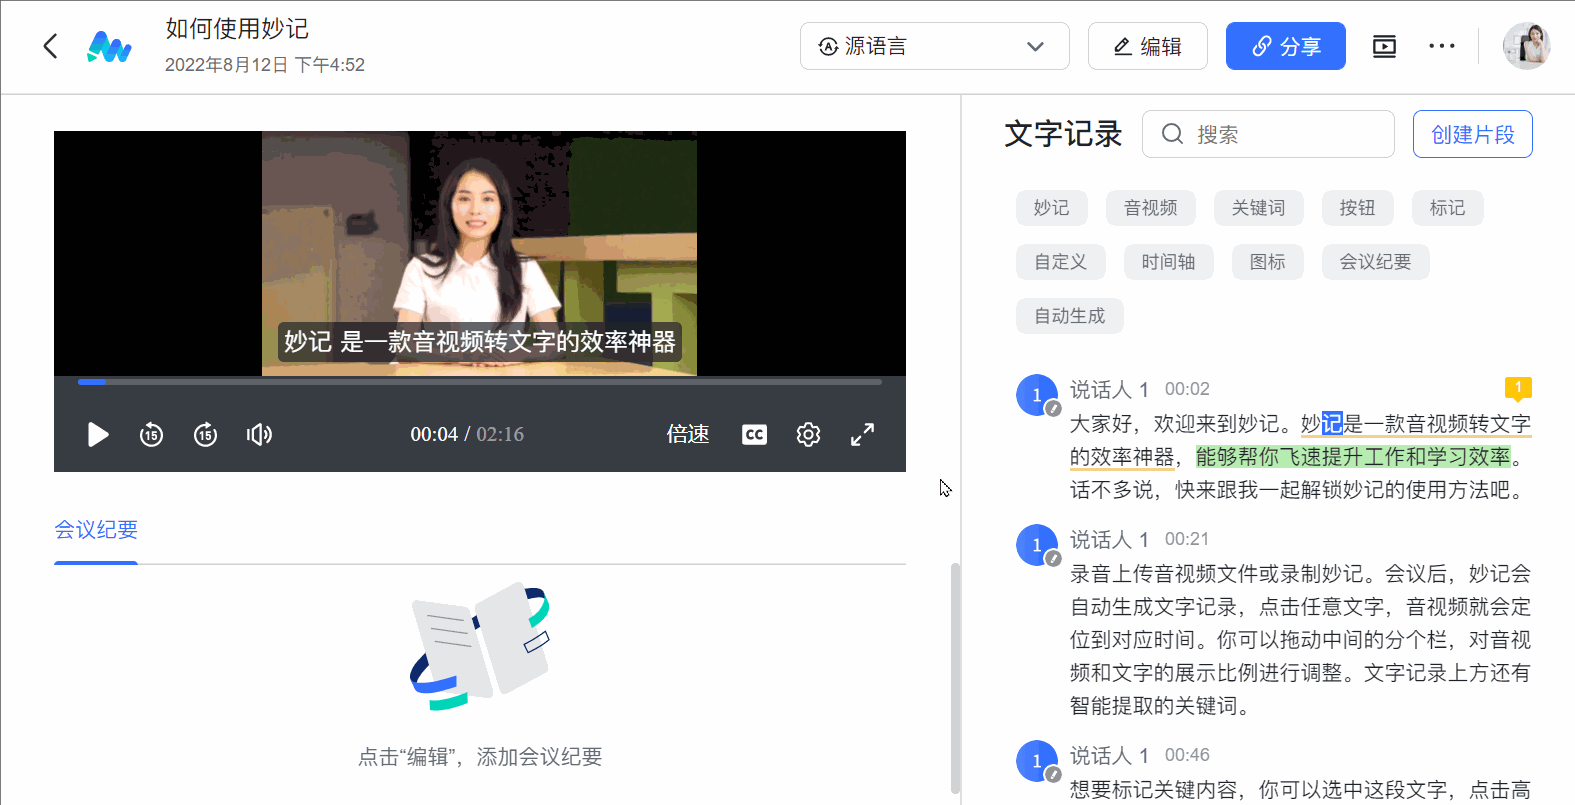Open the more options ellipsis menu
The width and height of the screenshot is (1575, 805).
[x=1441, y=46]
